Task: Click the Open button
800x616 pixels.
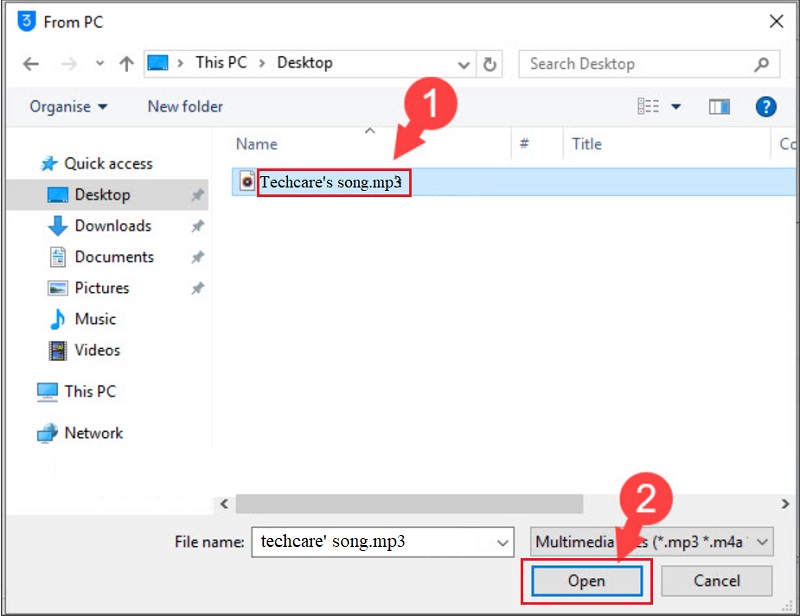Action: (x=586, y=581)
